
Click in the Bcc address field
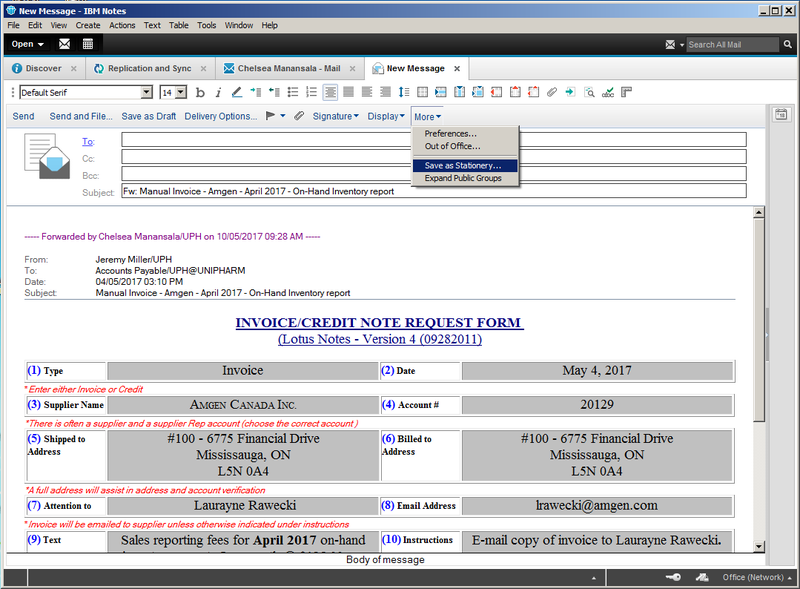(x=434, y=174)
